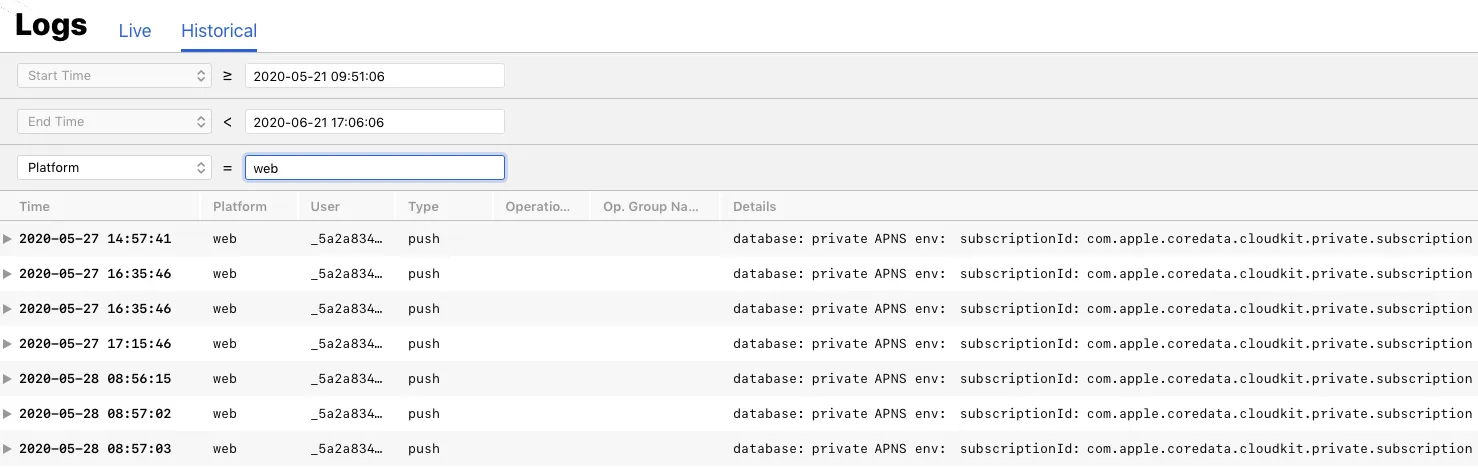
Task: Select the Historical logs tab
Action: 219,31
